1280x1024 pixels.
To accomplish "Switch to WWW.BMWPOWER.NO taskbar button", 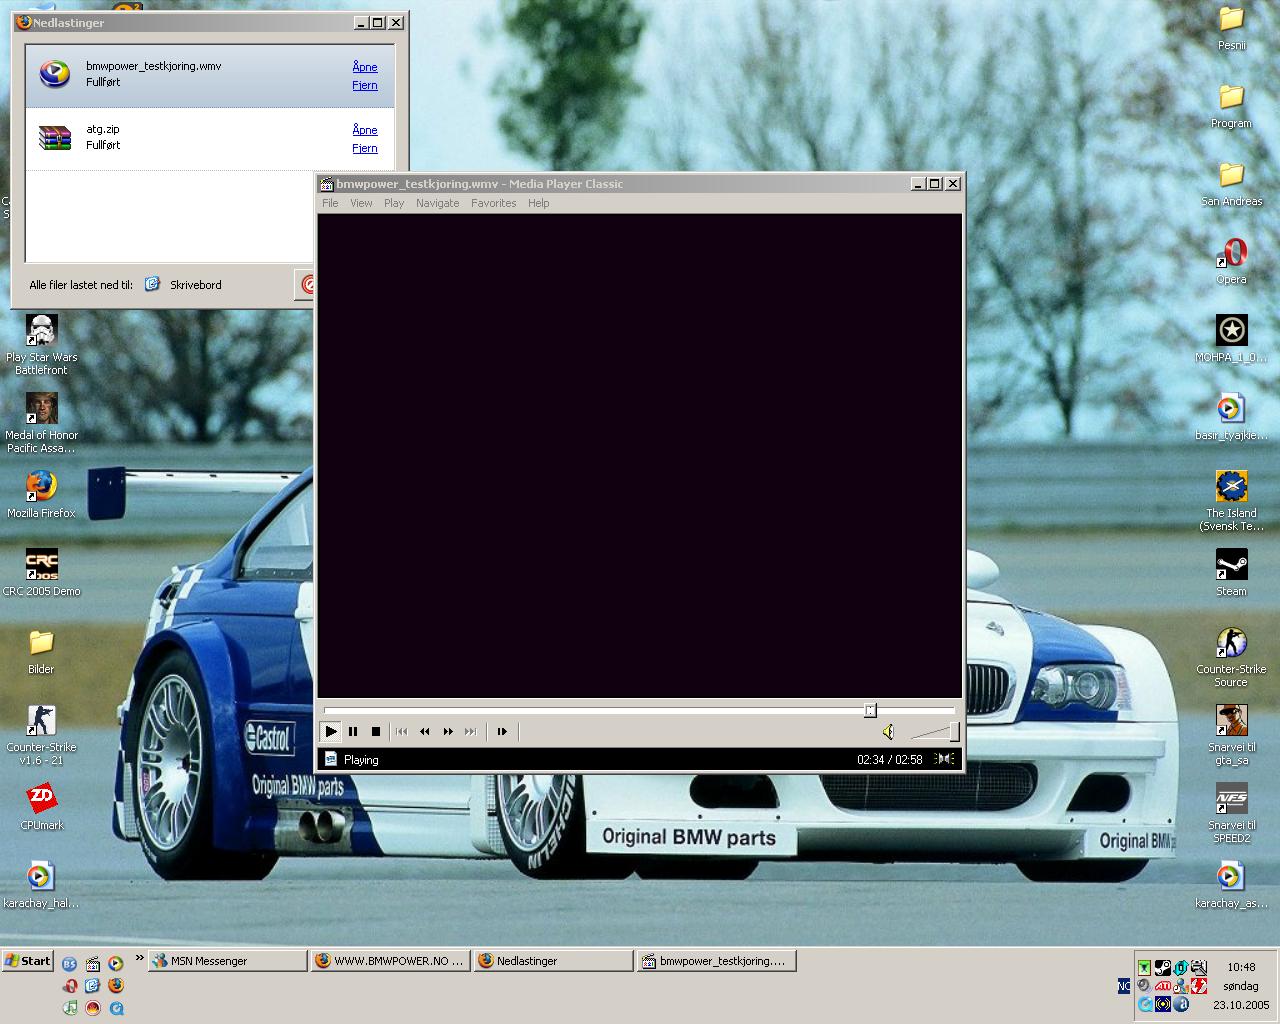I will tap(390, 961).
